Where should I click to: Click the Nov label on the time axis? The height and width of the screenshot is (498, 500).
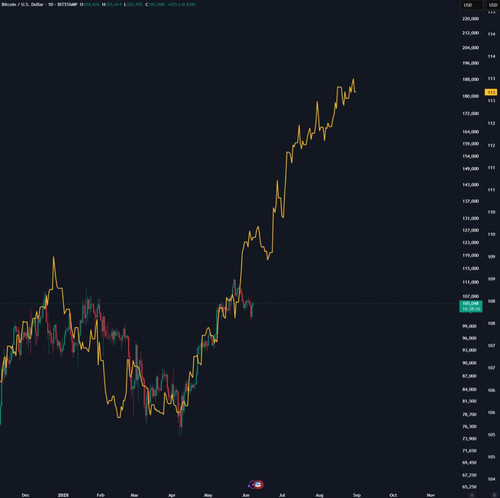pos(431,495)
